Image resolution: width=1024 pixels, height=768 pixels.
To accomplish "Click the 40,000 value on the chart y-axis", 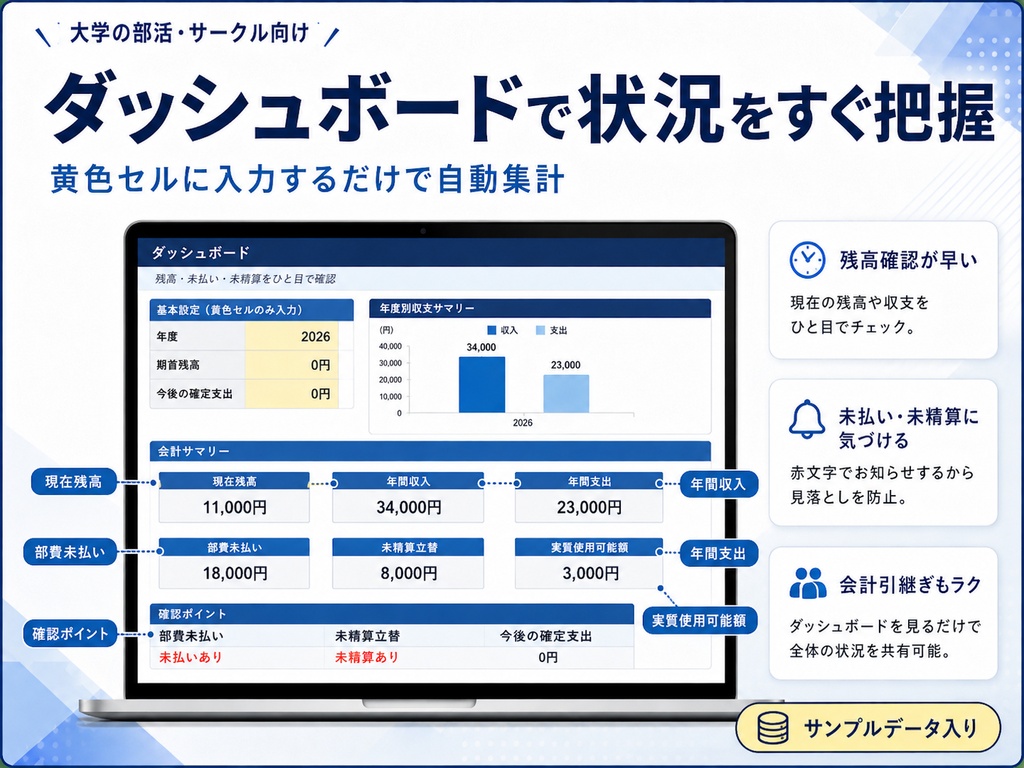I will (390, 346).
